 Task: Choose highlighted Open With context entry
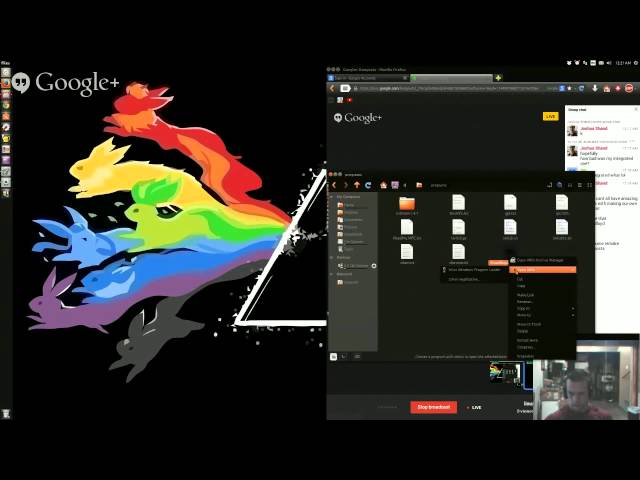coord(542,269)
